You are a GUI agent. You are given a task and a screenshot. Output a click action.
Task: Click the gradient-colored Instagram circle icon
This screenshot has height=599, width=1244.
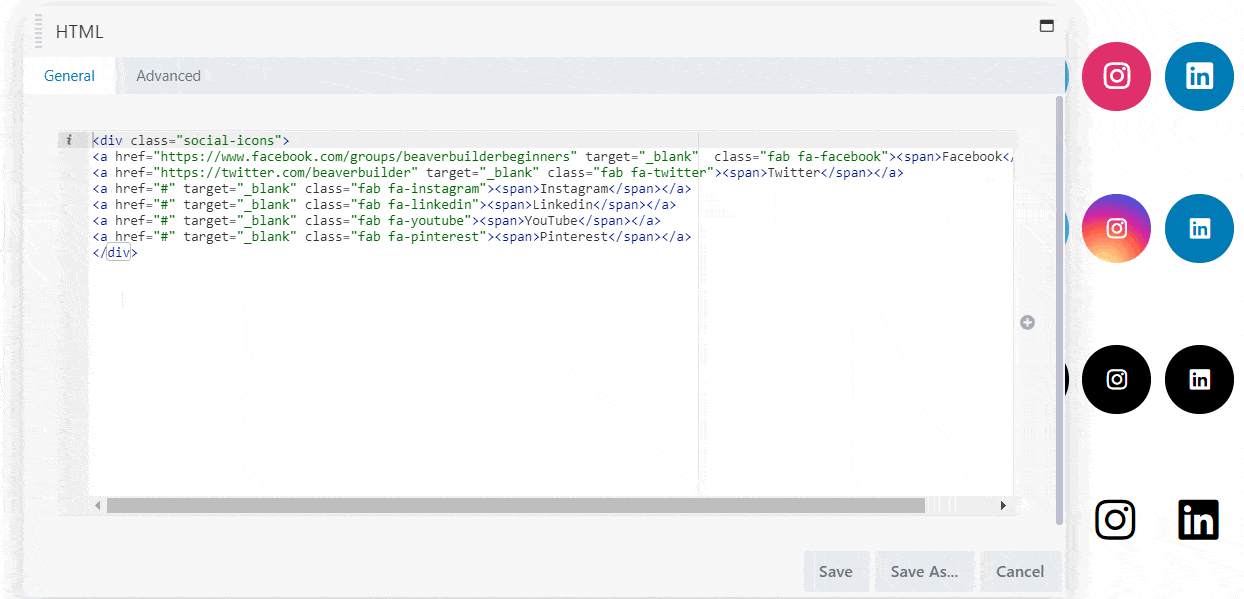[x=1116, y=228]
